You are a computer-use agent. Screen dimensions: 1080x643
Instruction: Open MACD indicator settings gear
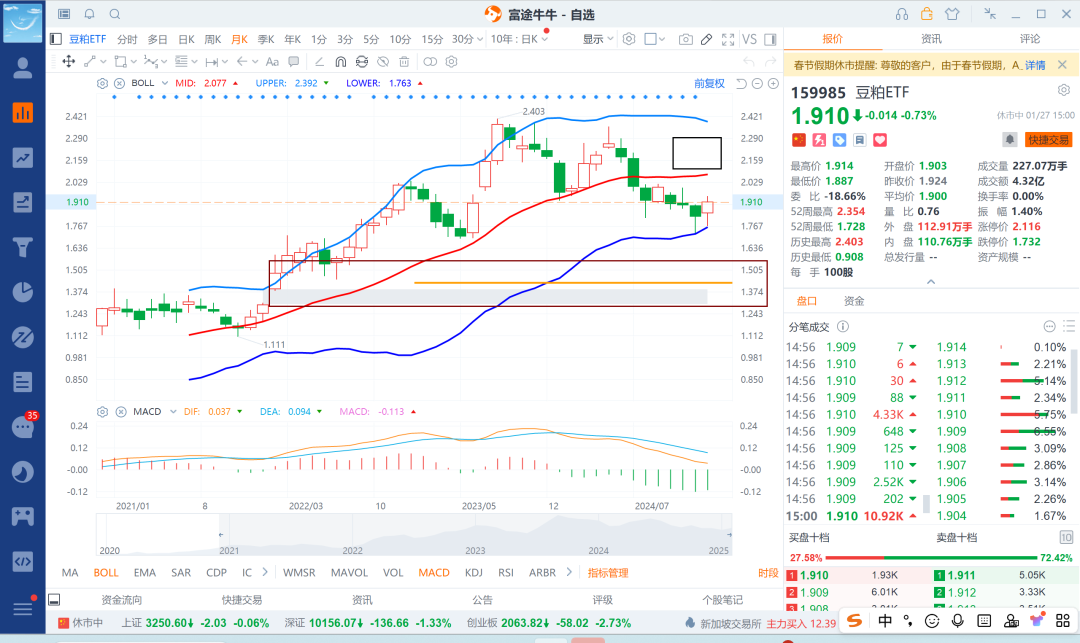click(102, 412)
